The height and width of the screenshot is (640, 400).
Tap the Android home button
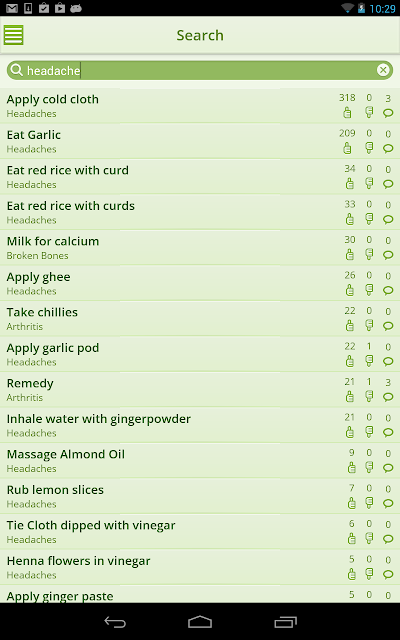point(200,622)
